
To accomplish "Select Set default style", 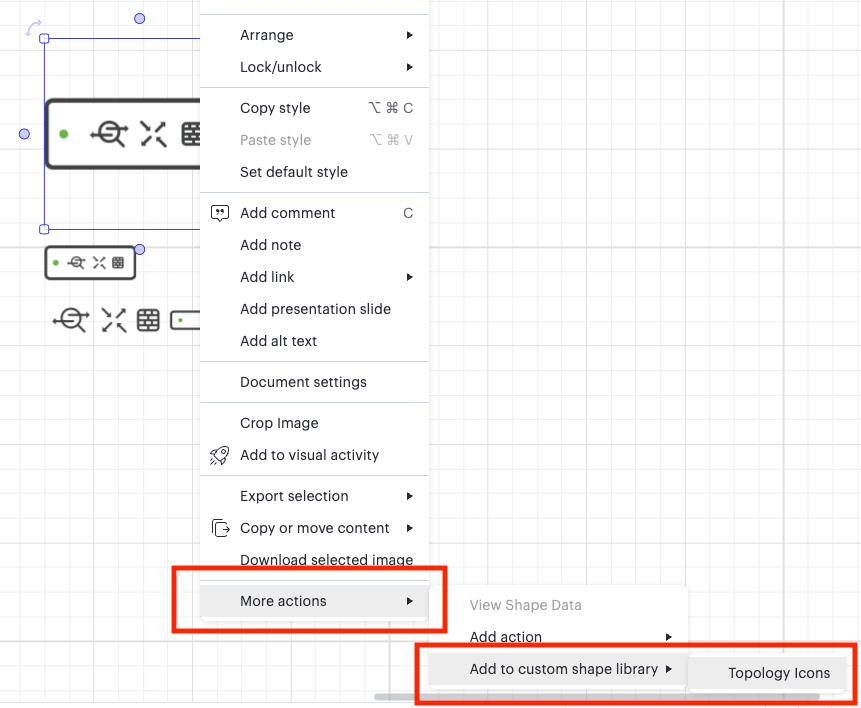I will tap(314, 172).
